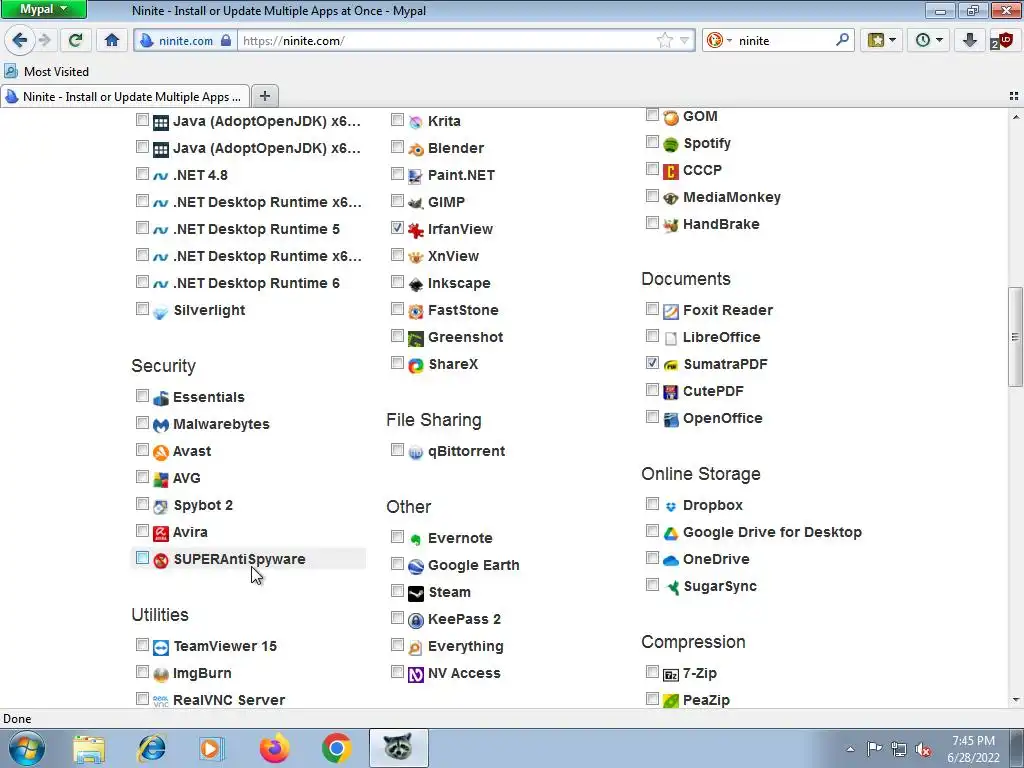Image resolution: width=1024 pixels, height=768 pixels.
Task: Click the ShareX icon
Action: (415, 365)
